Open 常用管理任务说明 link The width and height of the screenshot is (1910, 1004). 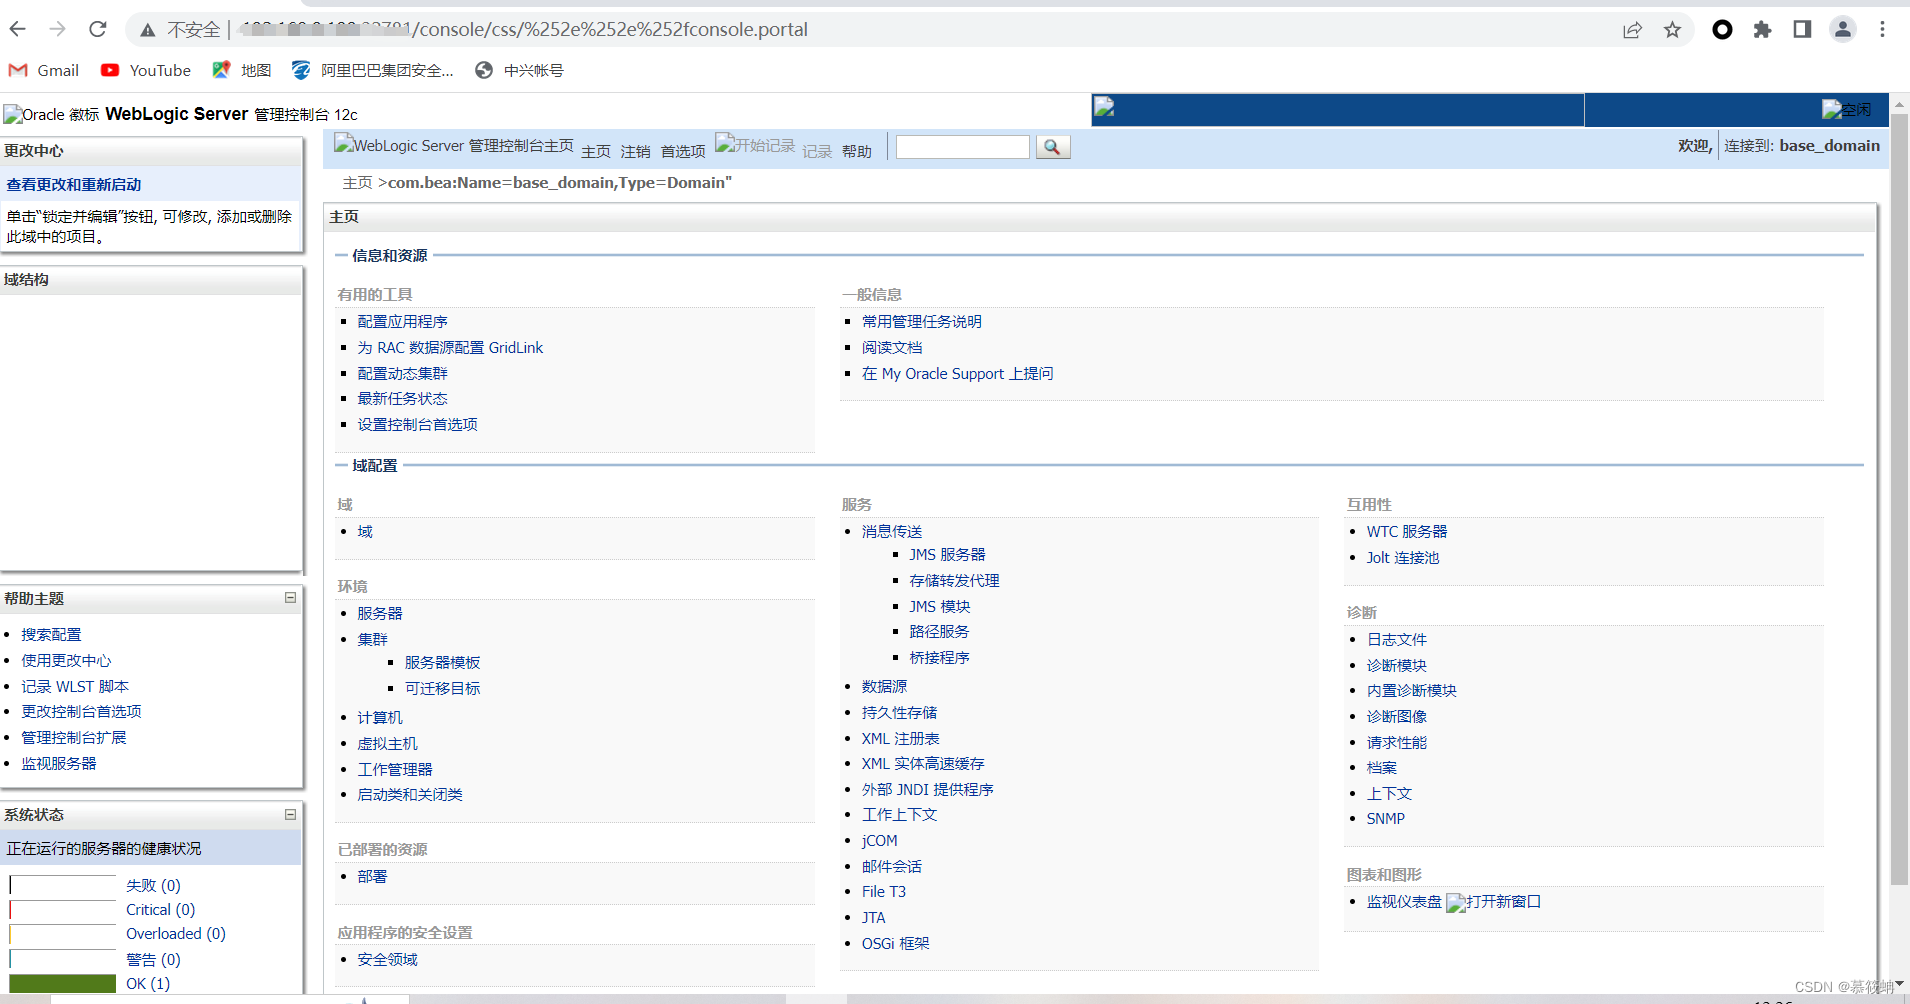coord(922,321)
